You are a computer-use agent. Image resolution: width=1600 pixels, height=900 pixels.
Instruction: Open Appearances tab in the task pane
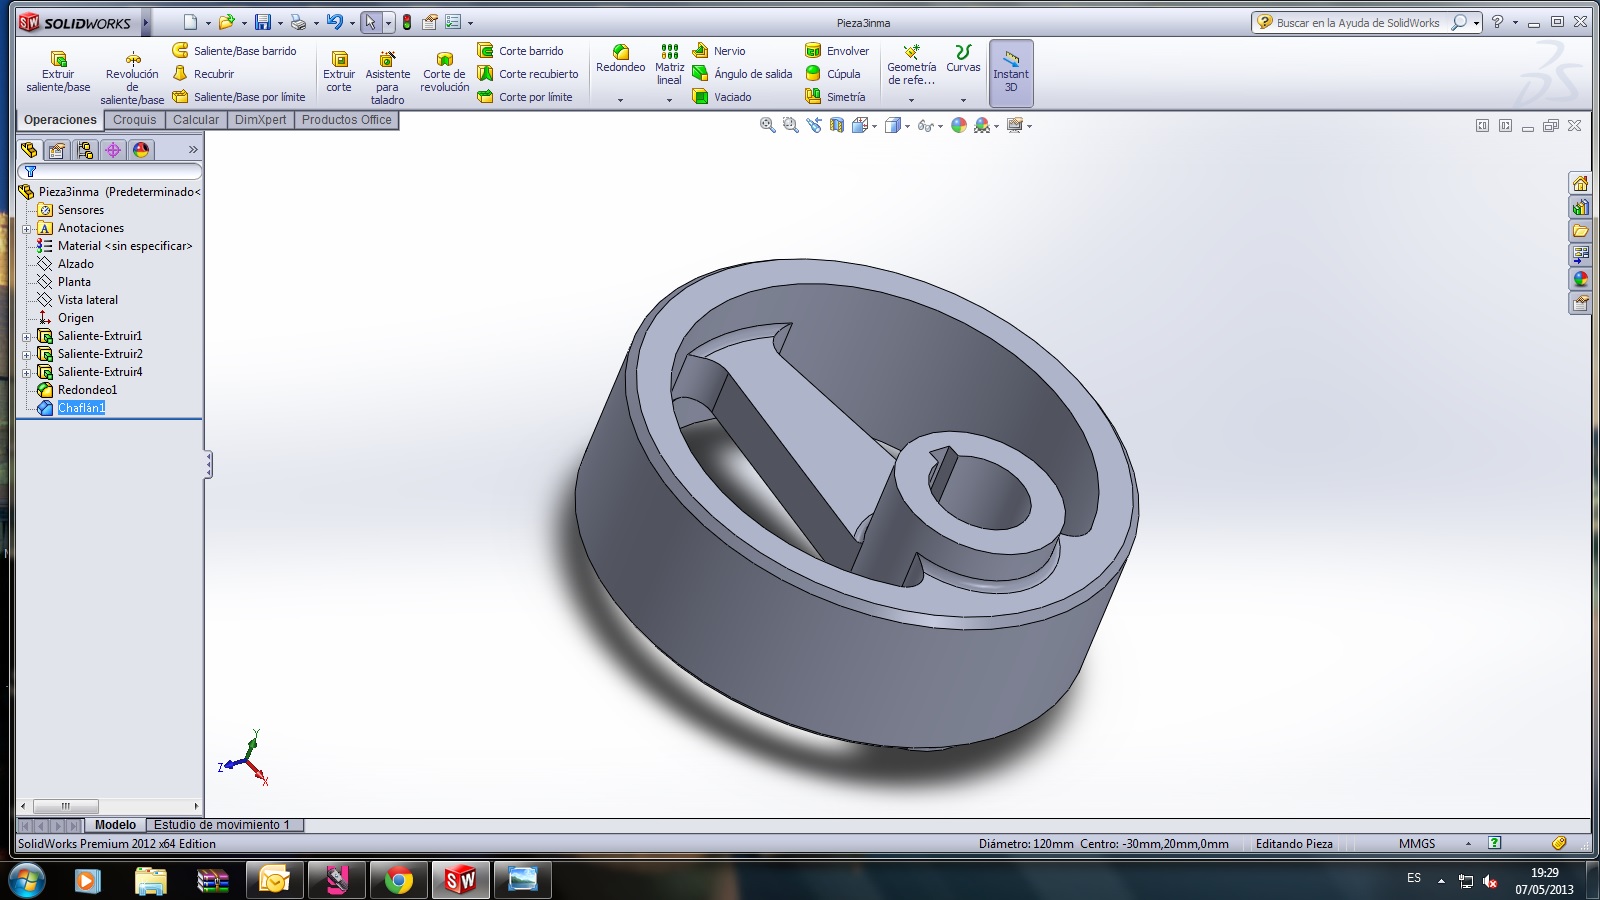click(x=1580, y=279)
